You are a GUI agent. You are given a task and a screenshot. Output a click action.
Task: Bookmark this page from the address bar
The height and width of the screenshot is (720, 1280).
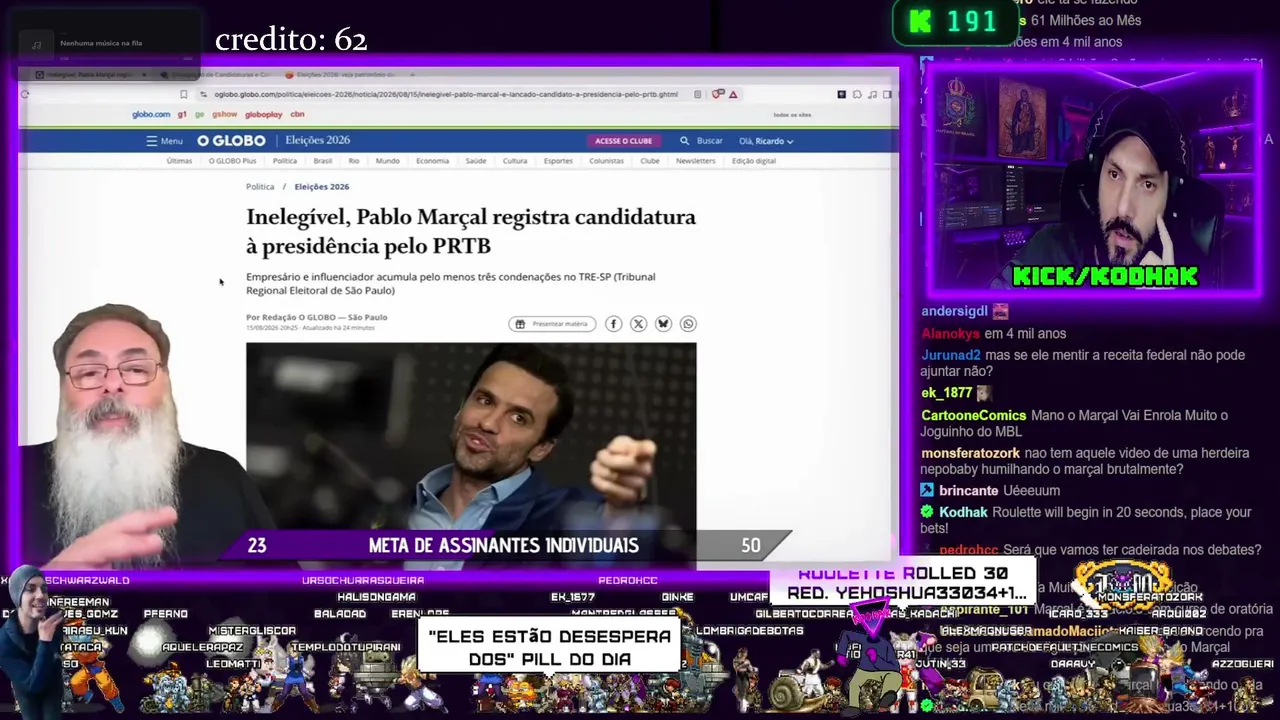[x=183, y=94]
